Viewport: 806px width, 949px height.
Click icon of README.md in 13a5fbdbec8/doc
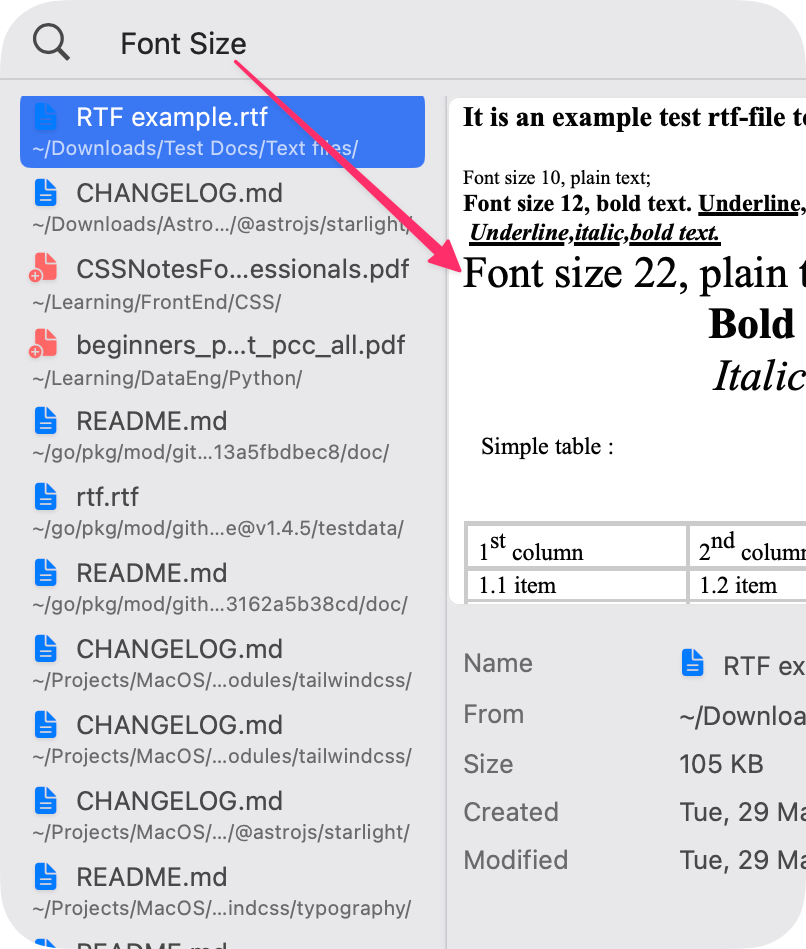[x=46, y=420]
